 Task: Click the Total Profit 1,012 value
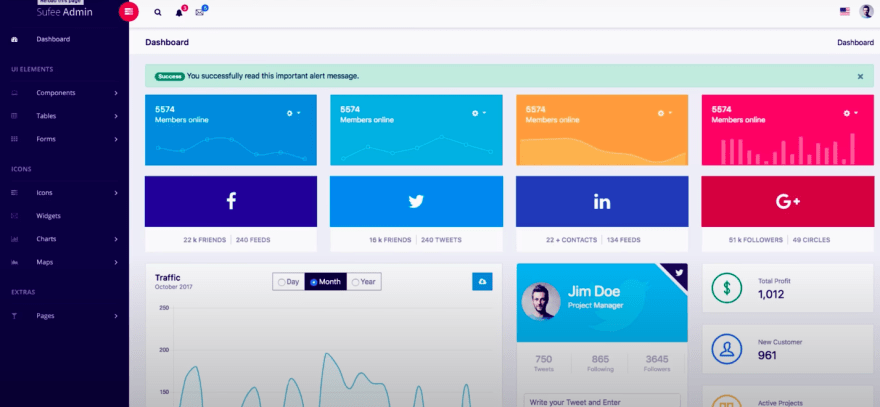click(771, 294)
